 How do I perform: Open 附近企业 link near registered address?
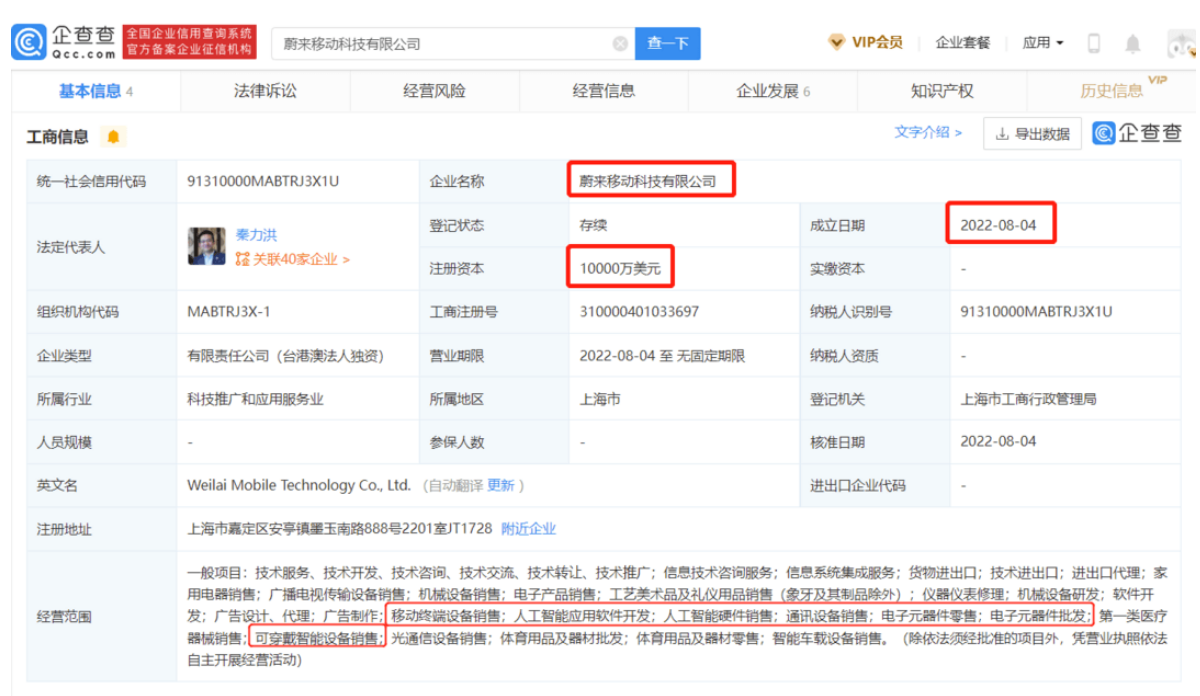pyautogui.click(x=529, y=528)
